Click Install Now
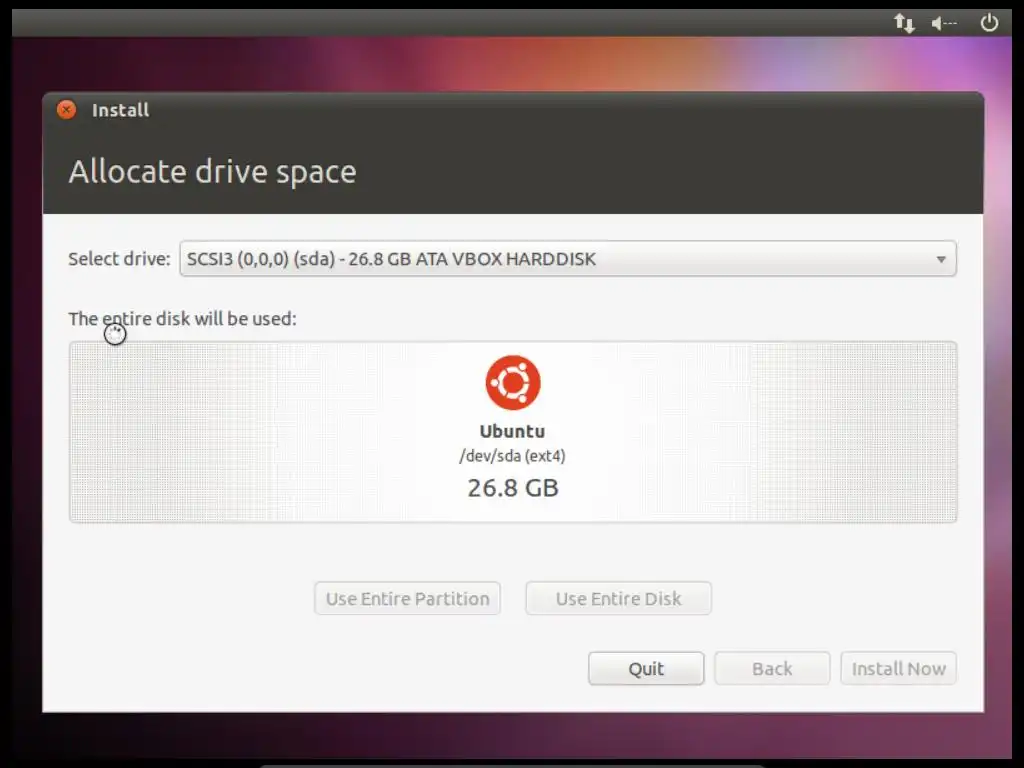The height and width of the screenshot is (768, 1024). point(899,668)
